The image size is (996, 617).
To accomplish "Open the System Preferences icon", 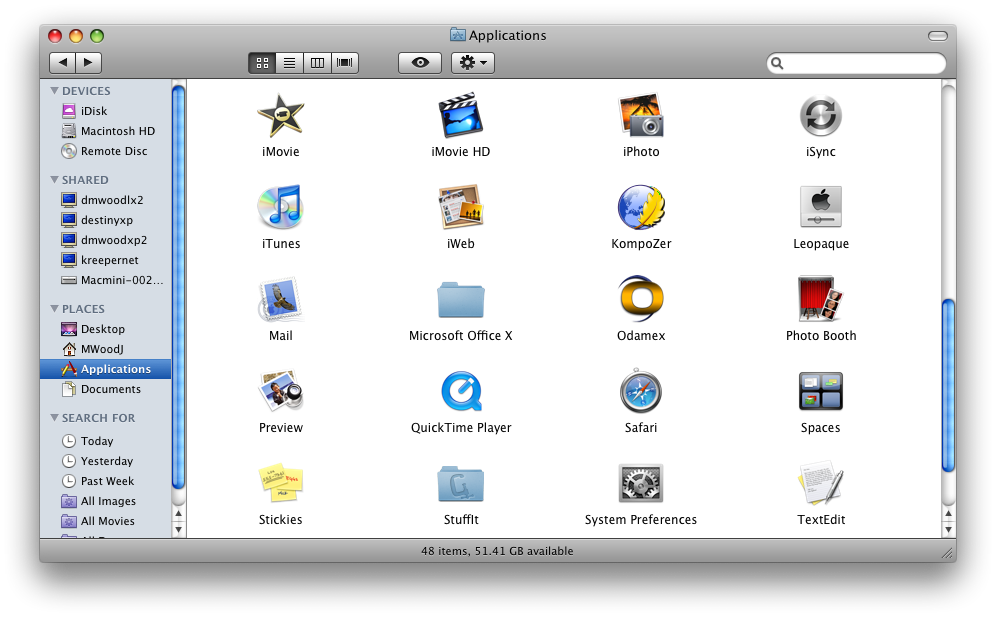I will coord(641,484).
